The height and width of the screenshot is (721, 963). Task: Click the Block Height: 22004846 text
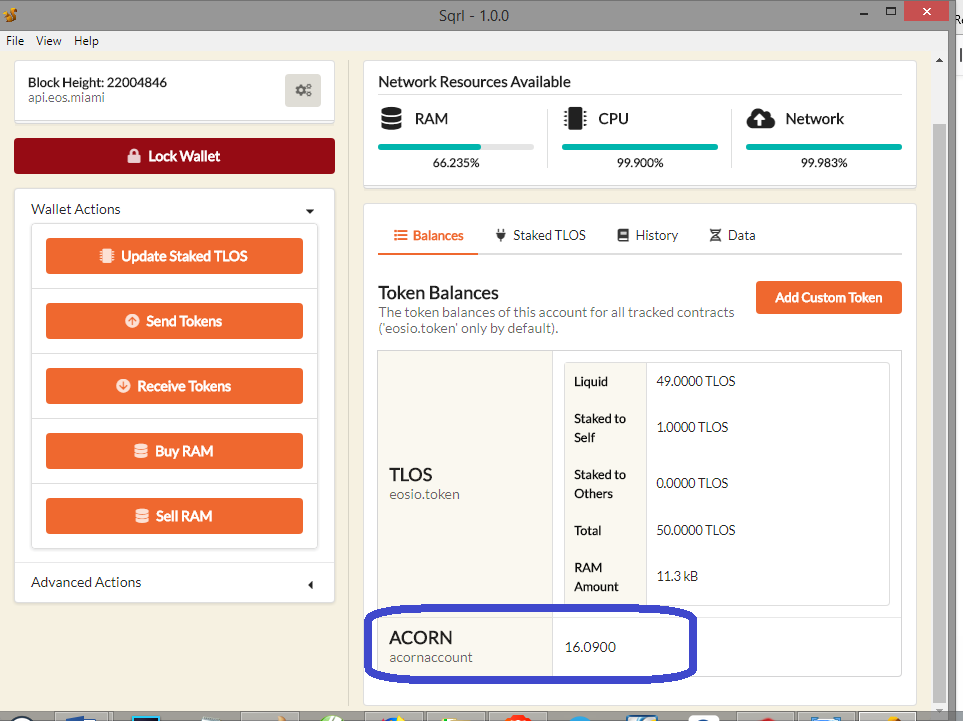[x=97, y=82]
